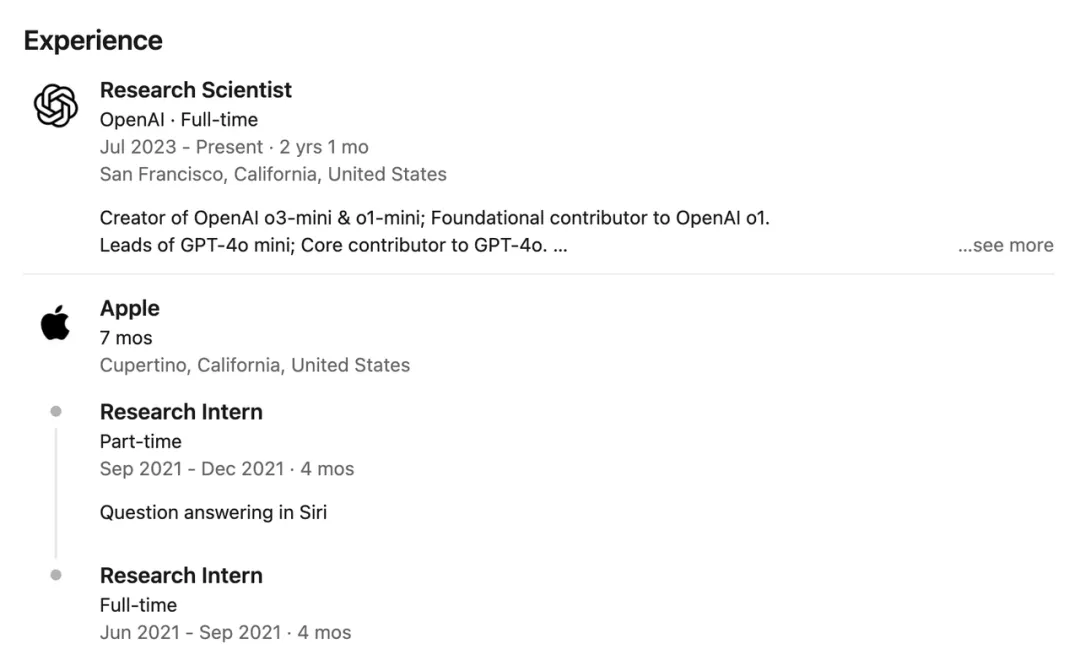Click the "Jul 2023 - Present" date range
Image resolution: width=1080 pixels, height=671 pixels.
pyautogui.click(x=179, y=147)
